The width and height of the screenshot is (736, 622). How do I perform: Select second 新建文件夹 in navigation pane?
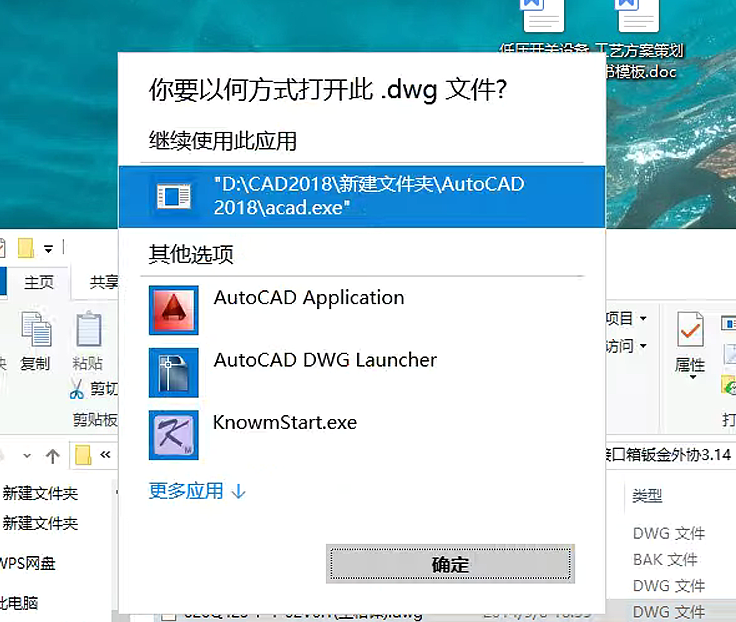click(40, 523)
